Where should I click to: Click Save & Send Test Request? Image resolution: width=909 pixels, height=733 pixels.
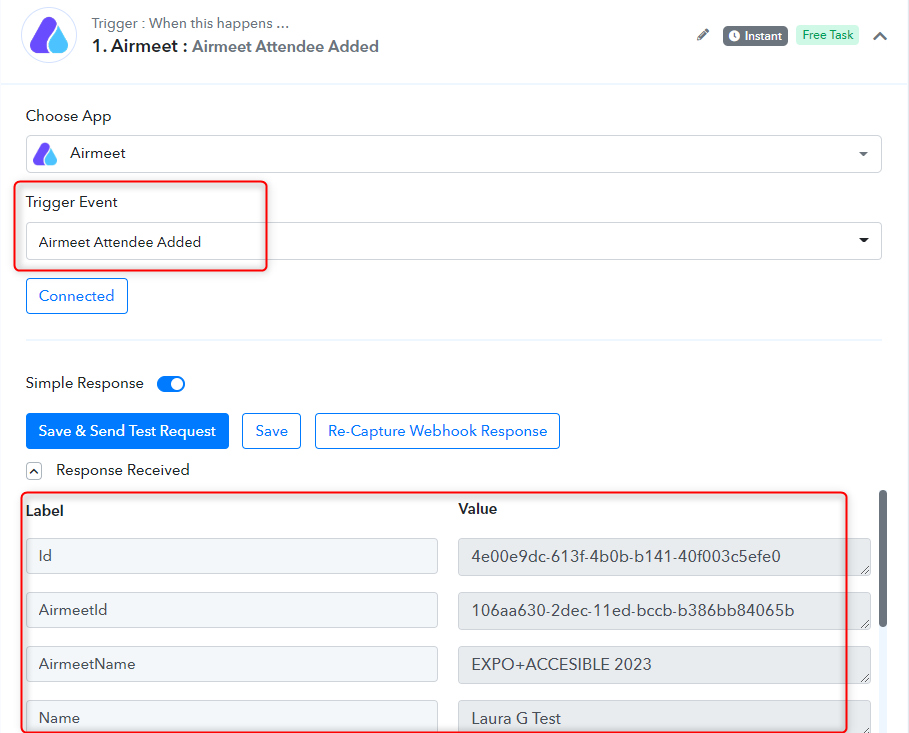(127, 431)
